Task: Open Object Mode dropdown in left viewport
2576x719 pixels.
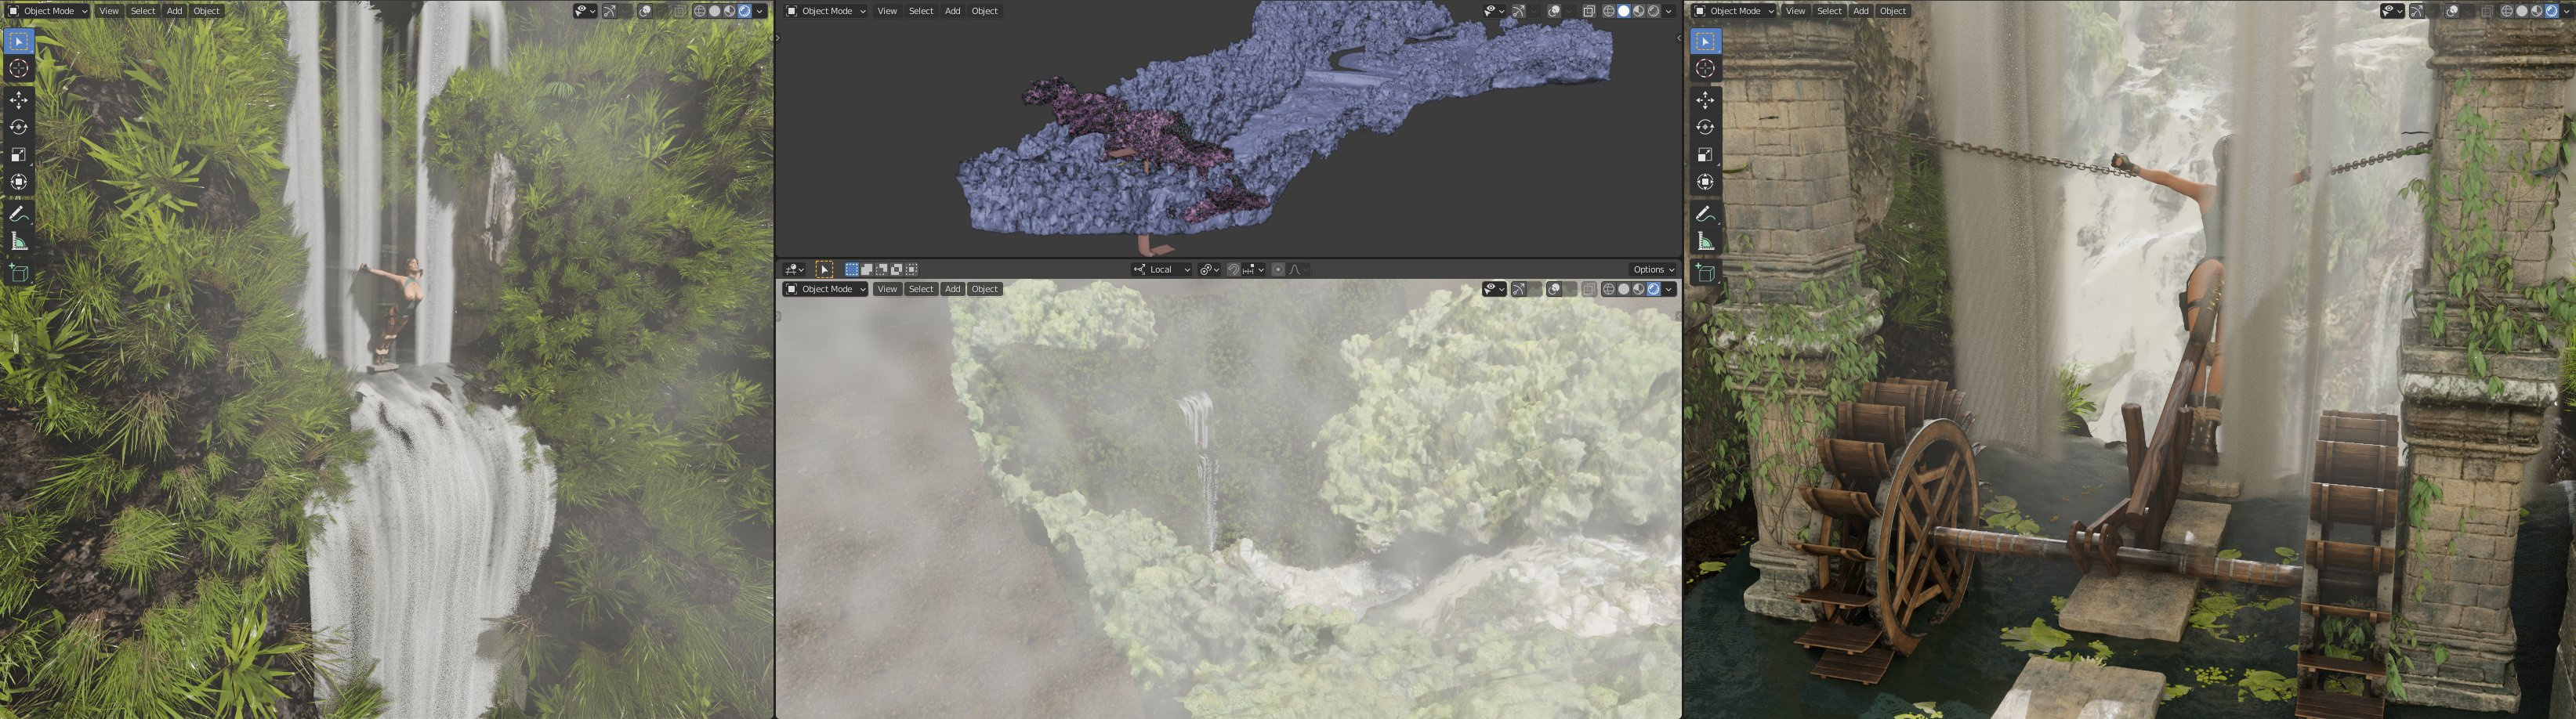Action: point(48,11)
